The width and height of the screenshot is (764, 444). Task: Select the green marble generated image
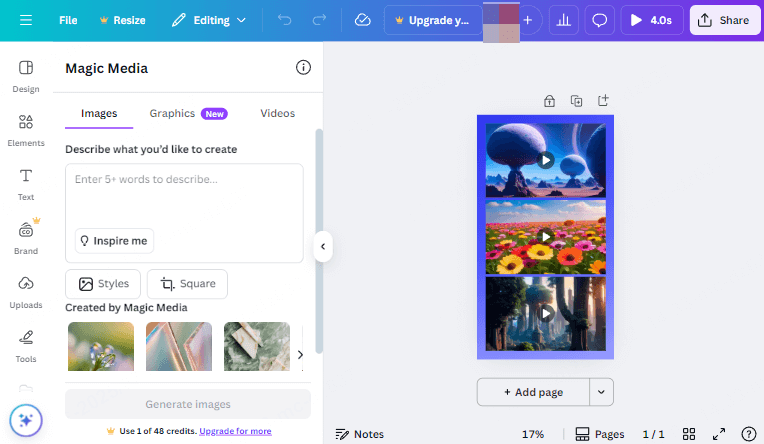click(x=257, y=347)
